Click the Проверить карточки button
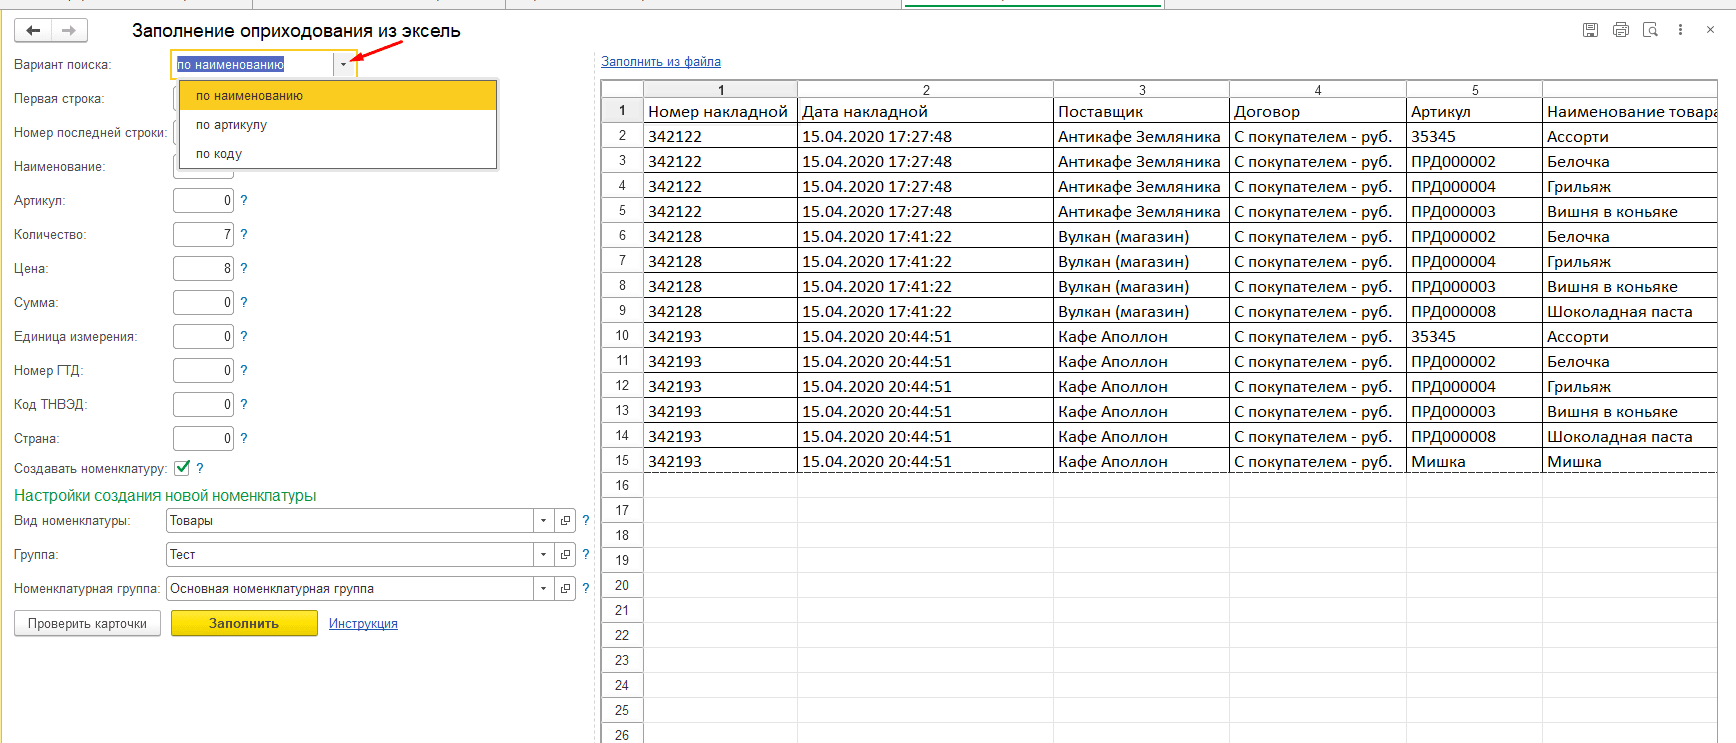The width and height of the screenshot is (1736, 743). click(87, 623)
